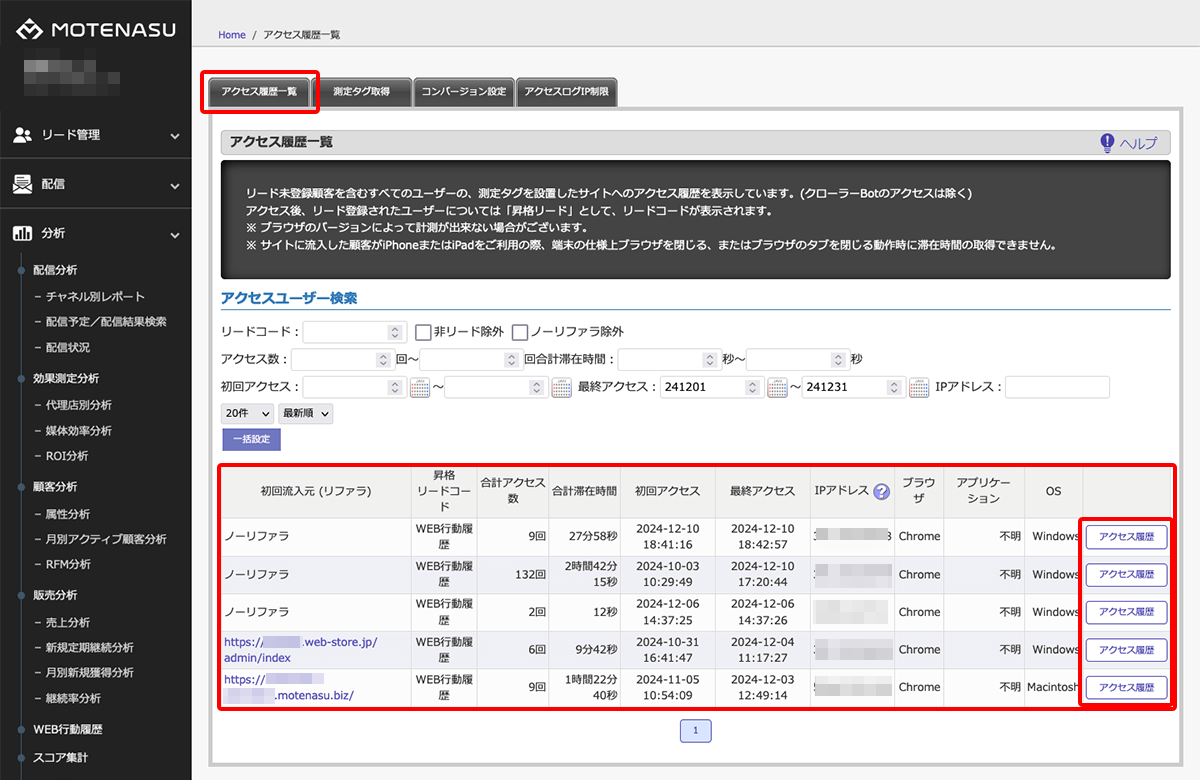Image resolution: width=1200 pixels, height=780 pixels.
Task: Open calendar for last access end date
Action: [919, 388]
